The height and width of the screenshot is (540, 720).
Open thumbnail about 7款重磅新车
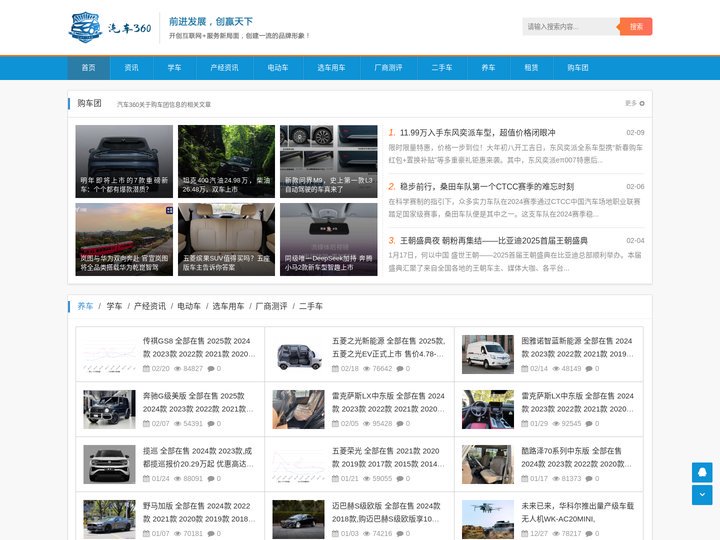click(x=124, y=161)
